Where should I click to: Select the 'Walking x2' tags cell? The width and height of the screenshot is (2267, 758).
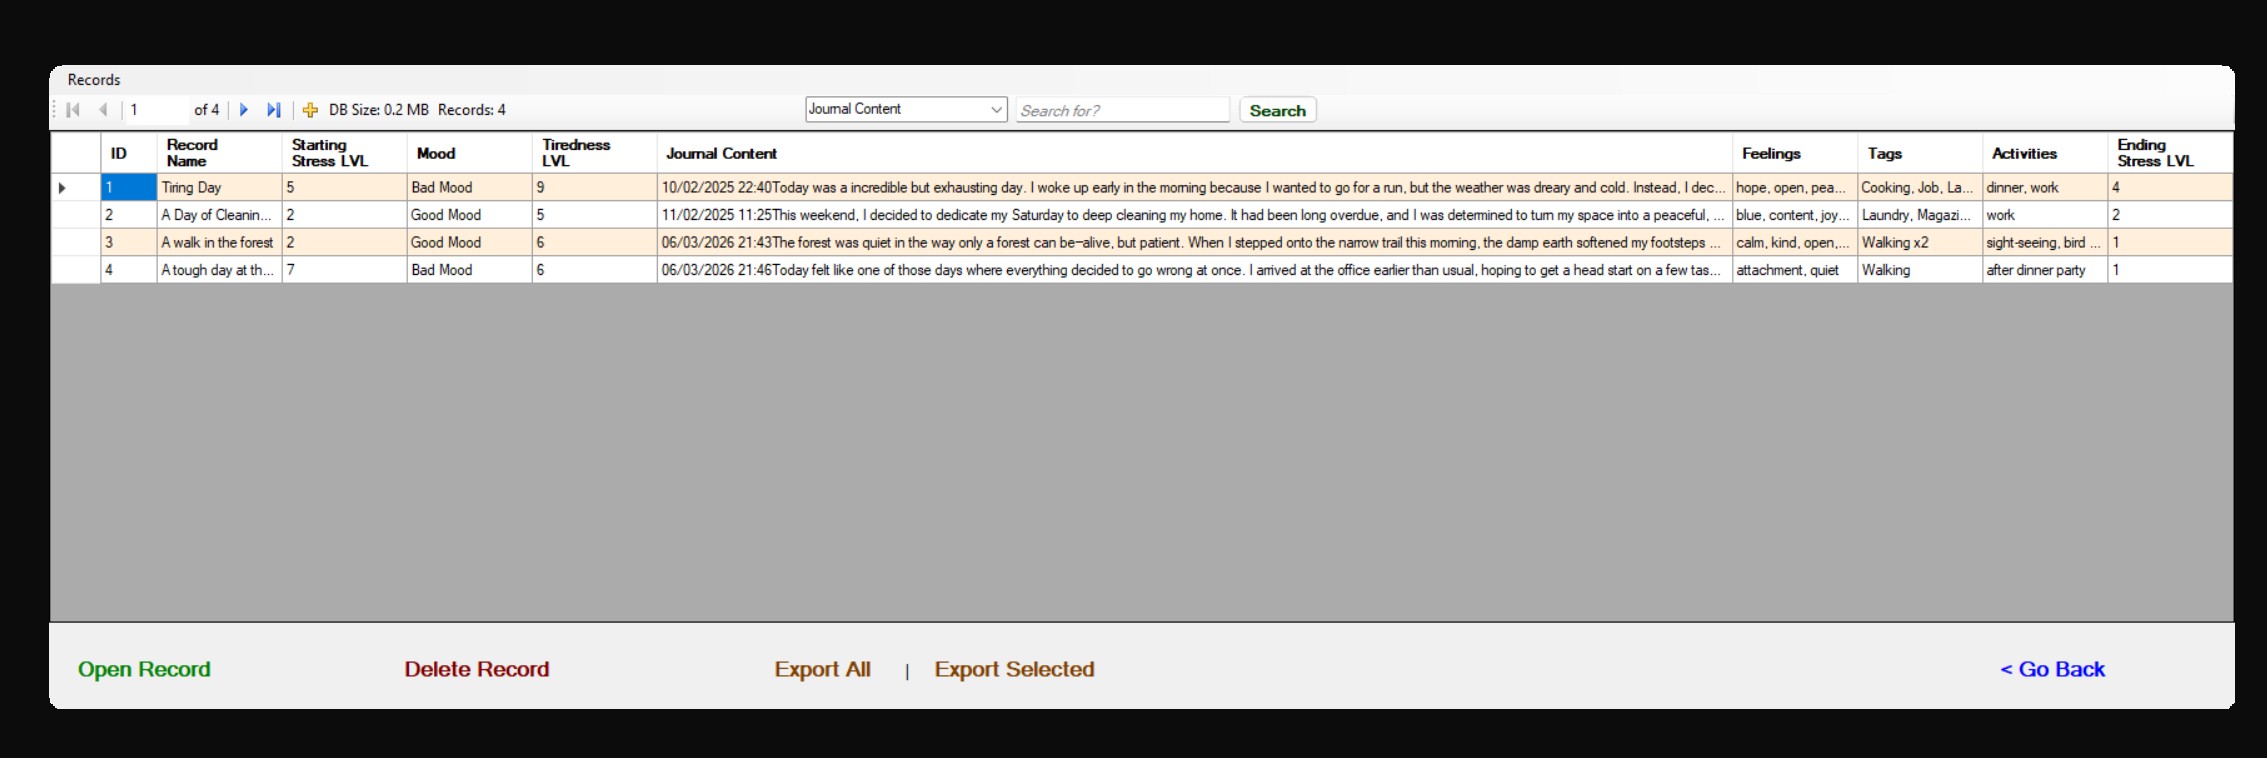(1920, 243)
